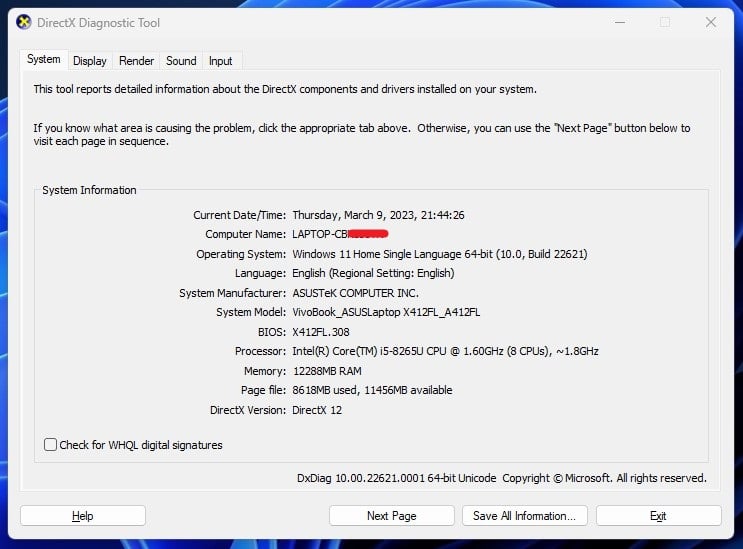Open the Display tab
Screen dimensions: 743x549
coord(90,61)
